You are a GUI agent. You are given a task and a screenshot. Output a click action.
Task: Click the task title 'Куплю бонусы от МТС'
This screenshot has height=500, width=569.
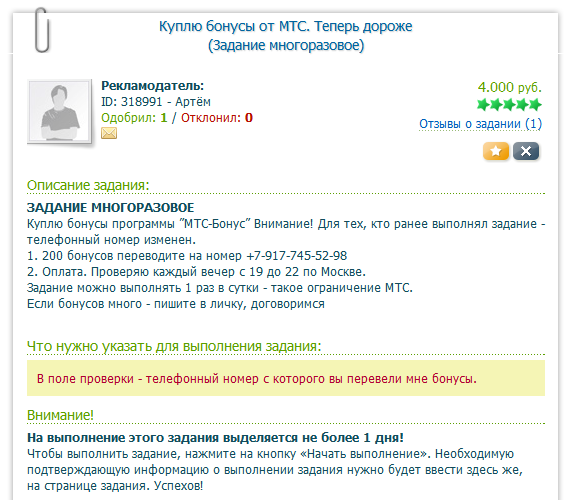286,26
